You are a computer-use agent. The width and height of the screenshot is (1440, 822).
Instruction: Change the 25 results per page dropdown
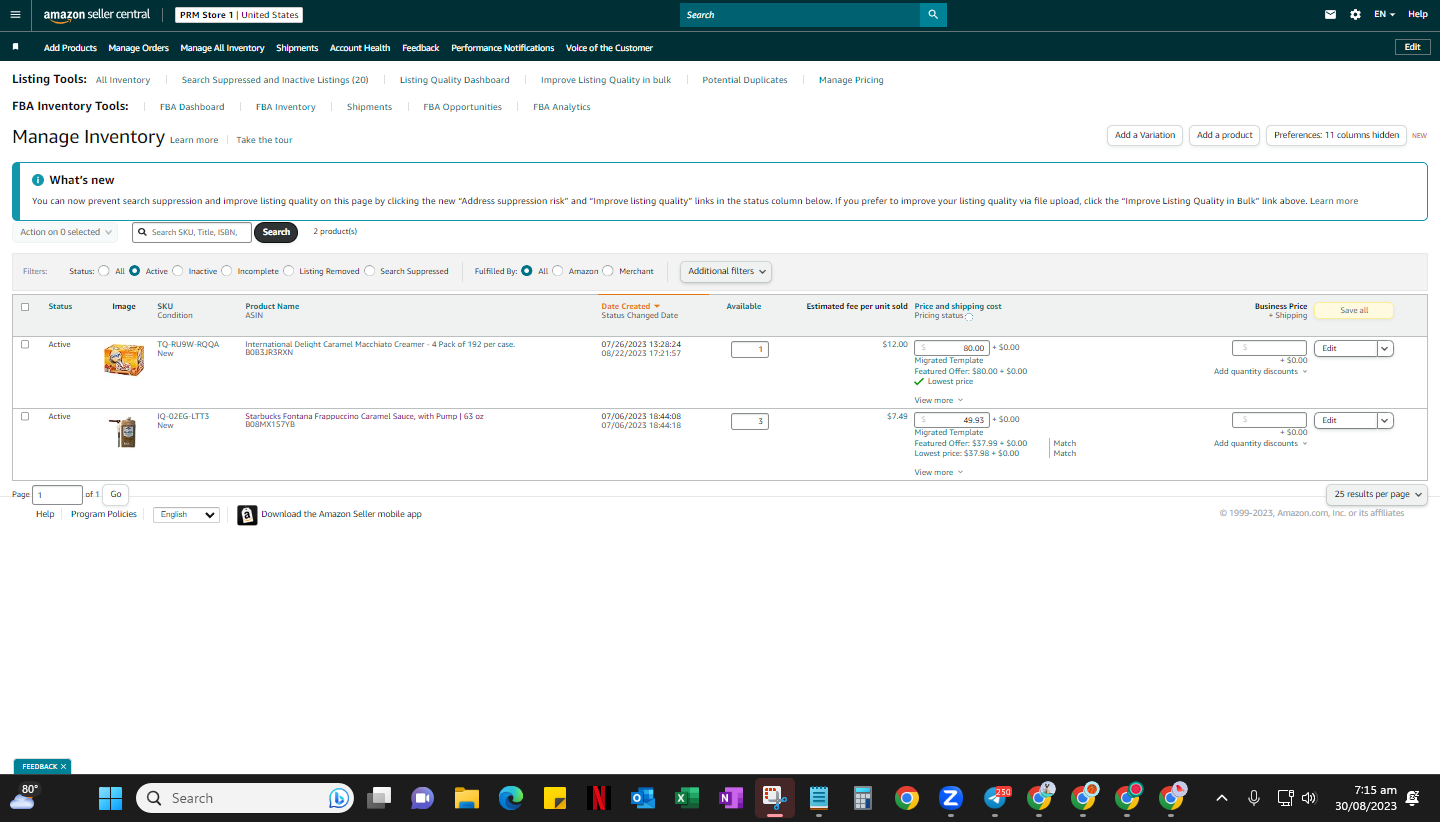[x=1377, y=494]
